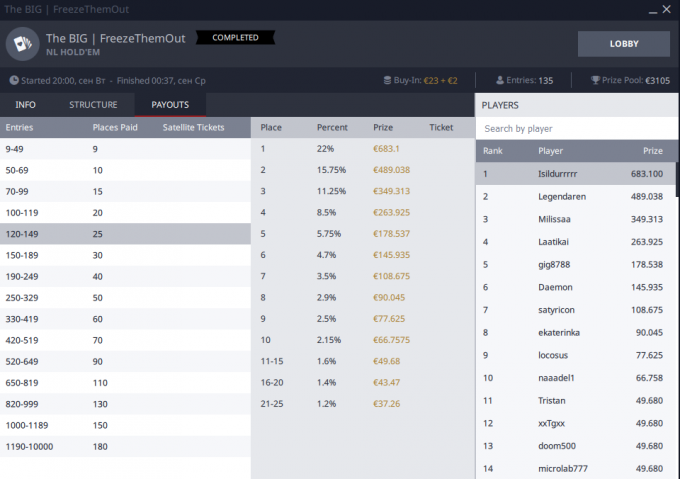Click the trophy icon beside Prize Pool
The image size is (680, 479).
[595, 80]
